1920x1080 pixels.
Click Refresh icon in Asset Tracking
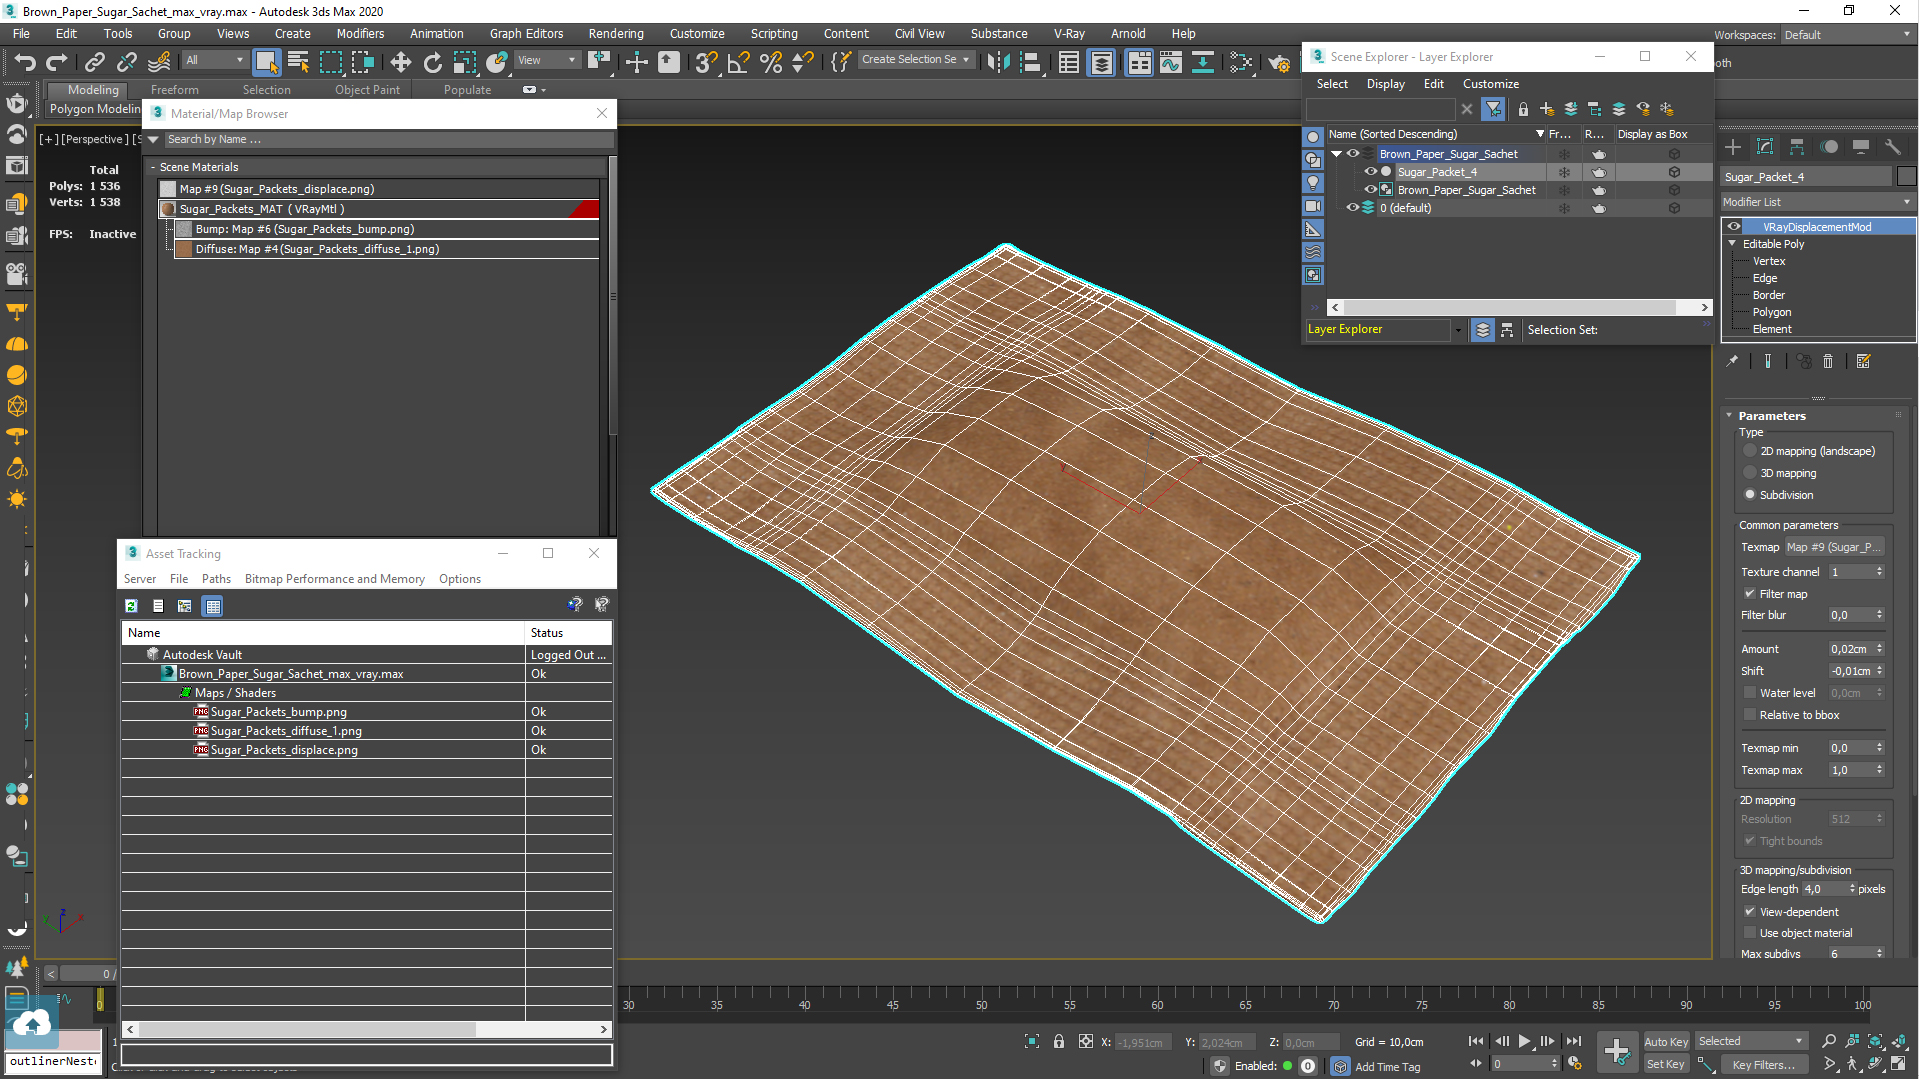tap(131, 606)
